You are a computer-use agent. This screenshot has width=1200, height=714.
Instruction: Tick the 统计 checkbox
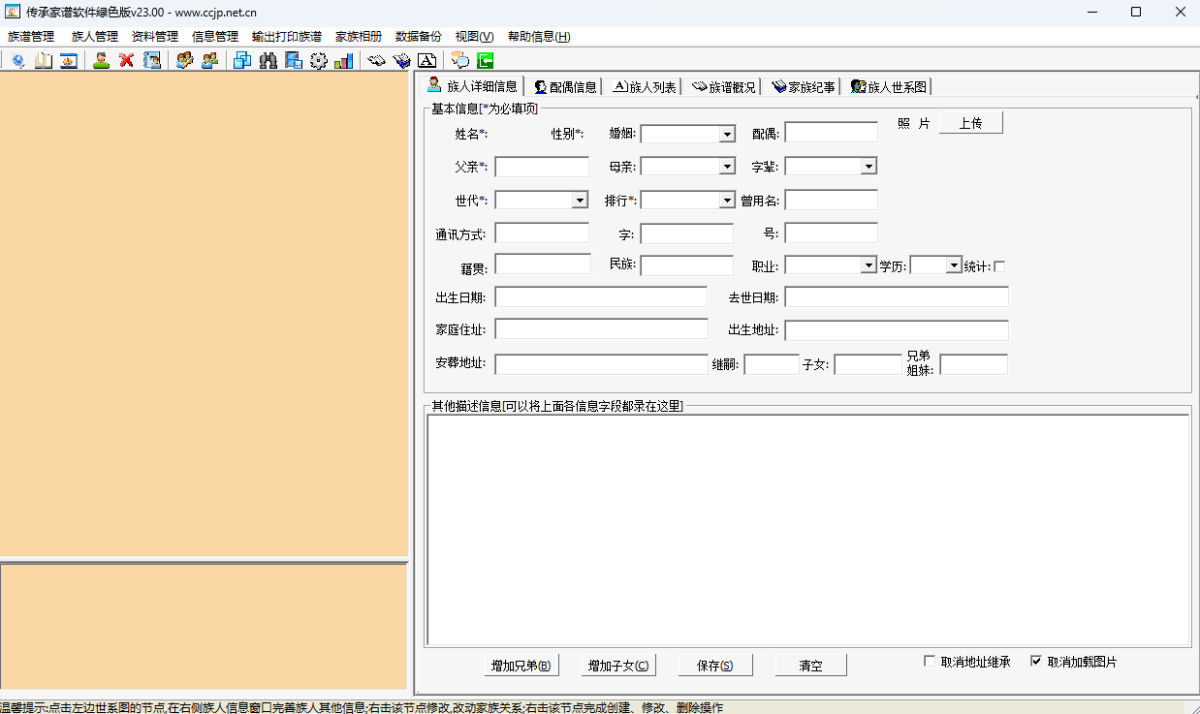[x=999, y=266]
